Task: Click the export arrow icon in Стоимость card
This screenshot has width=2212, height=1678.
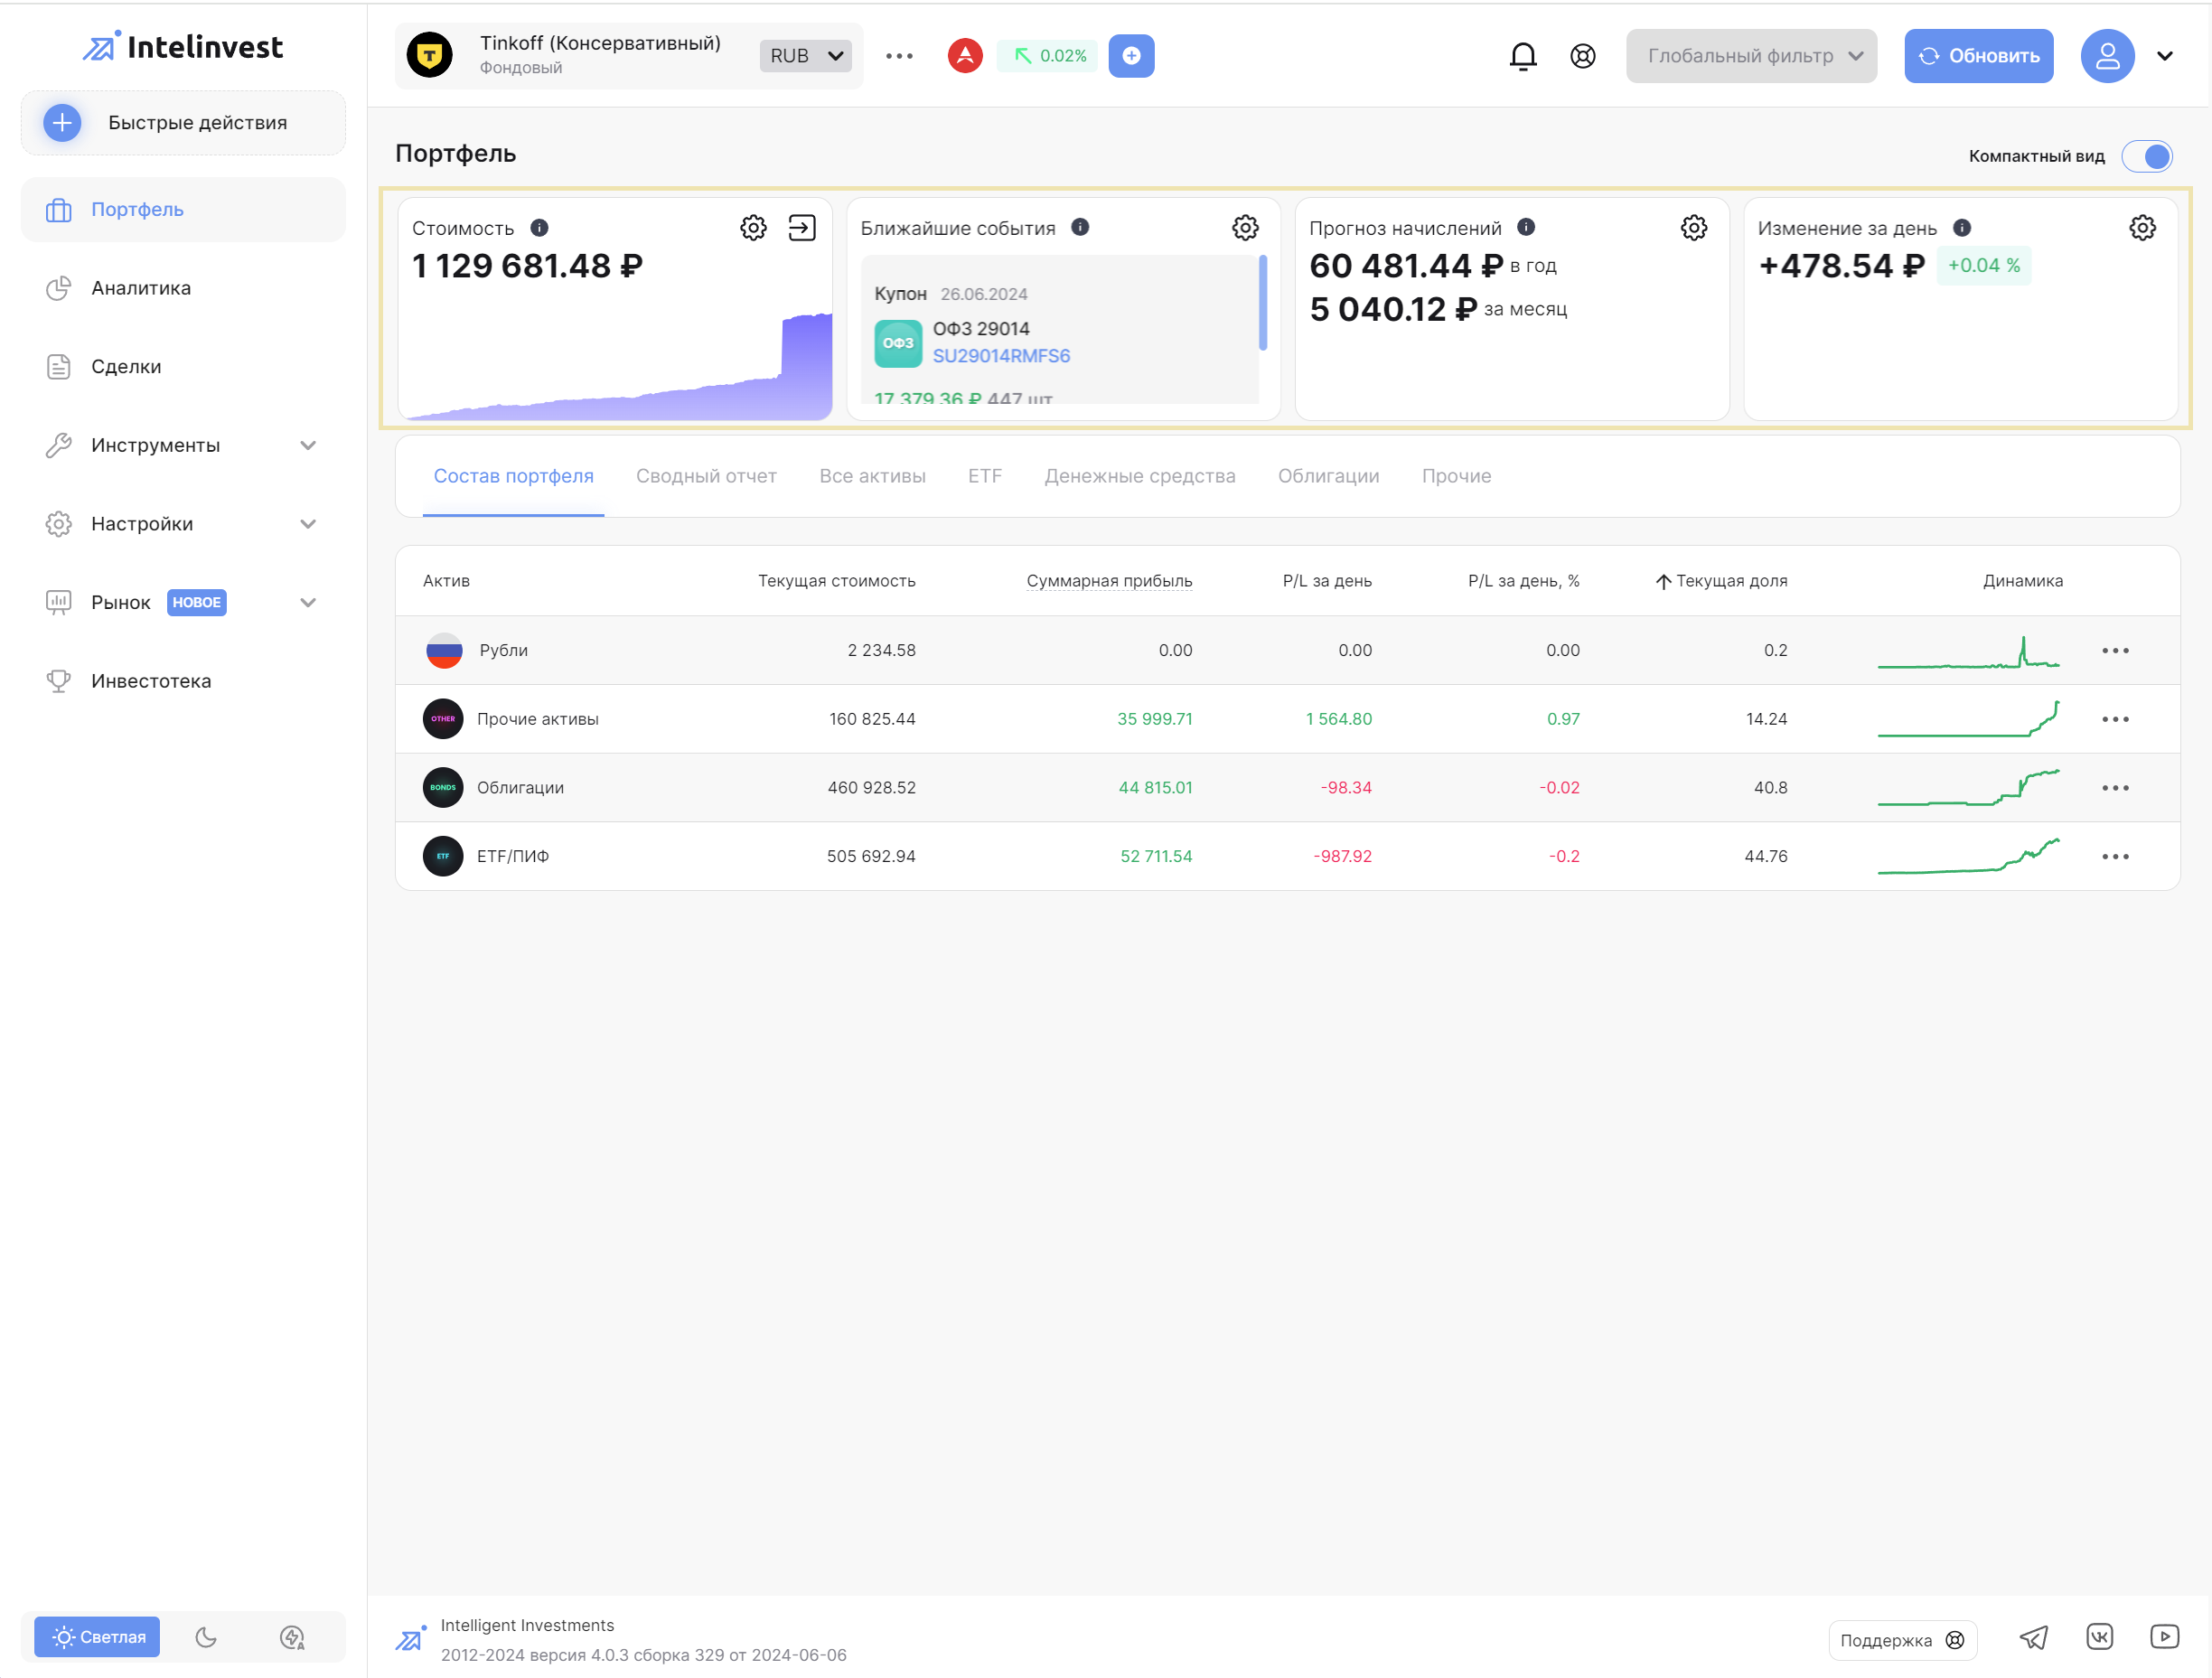Action: (802, 228)
